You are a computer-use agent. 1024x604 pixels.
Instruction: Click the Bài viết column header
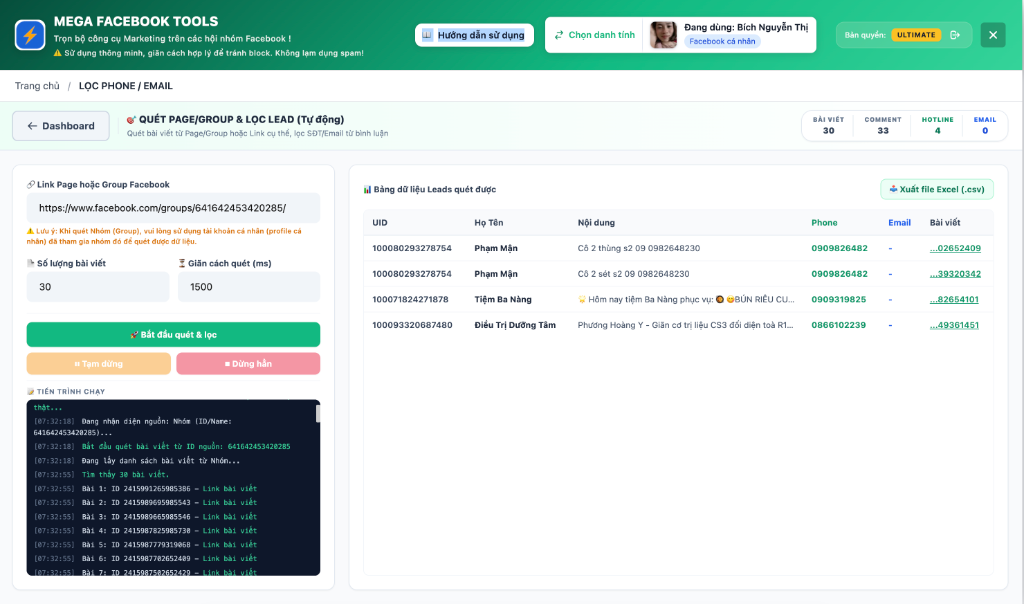click(945, 223)
